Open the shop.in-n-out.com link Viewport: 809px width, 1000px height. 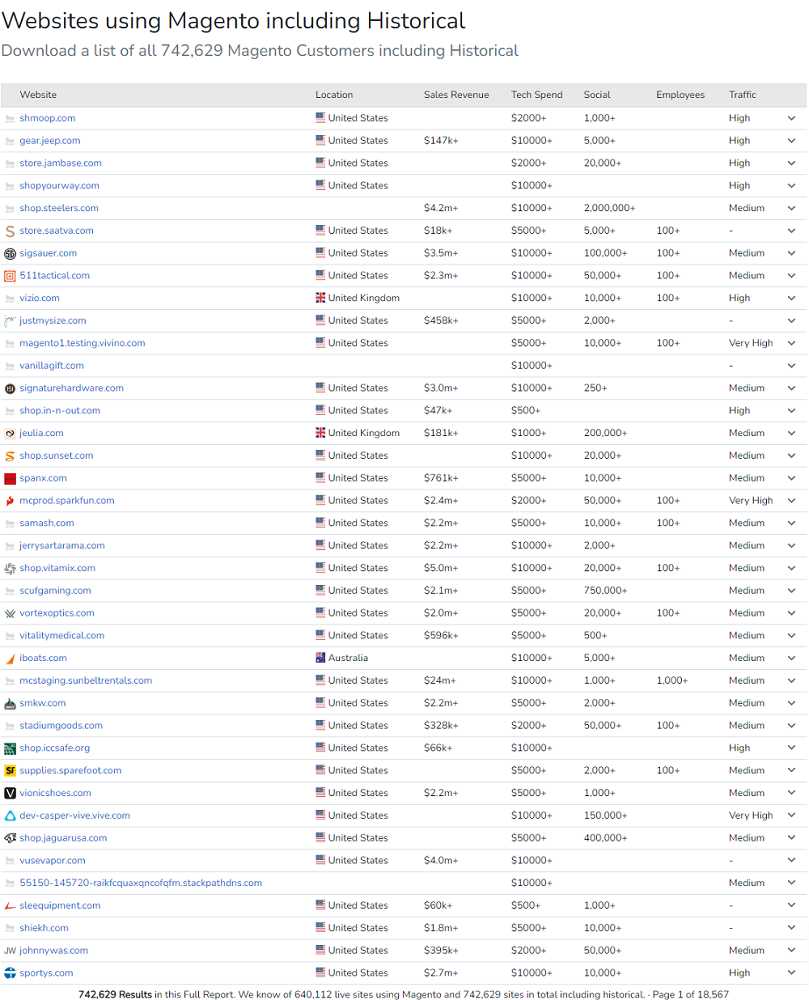(60, 410)
